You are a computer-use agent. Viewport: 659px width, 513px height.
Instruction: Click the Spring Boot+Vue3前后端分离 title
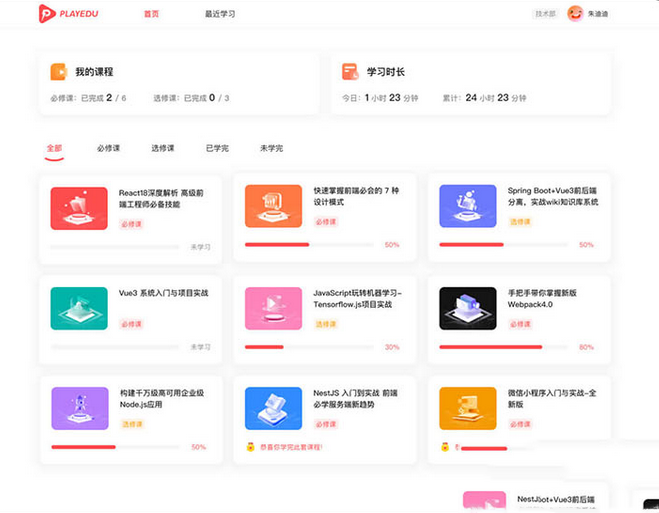[553, 196]
